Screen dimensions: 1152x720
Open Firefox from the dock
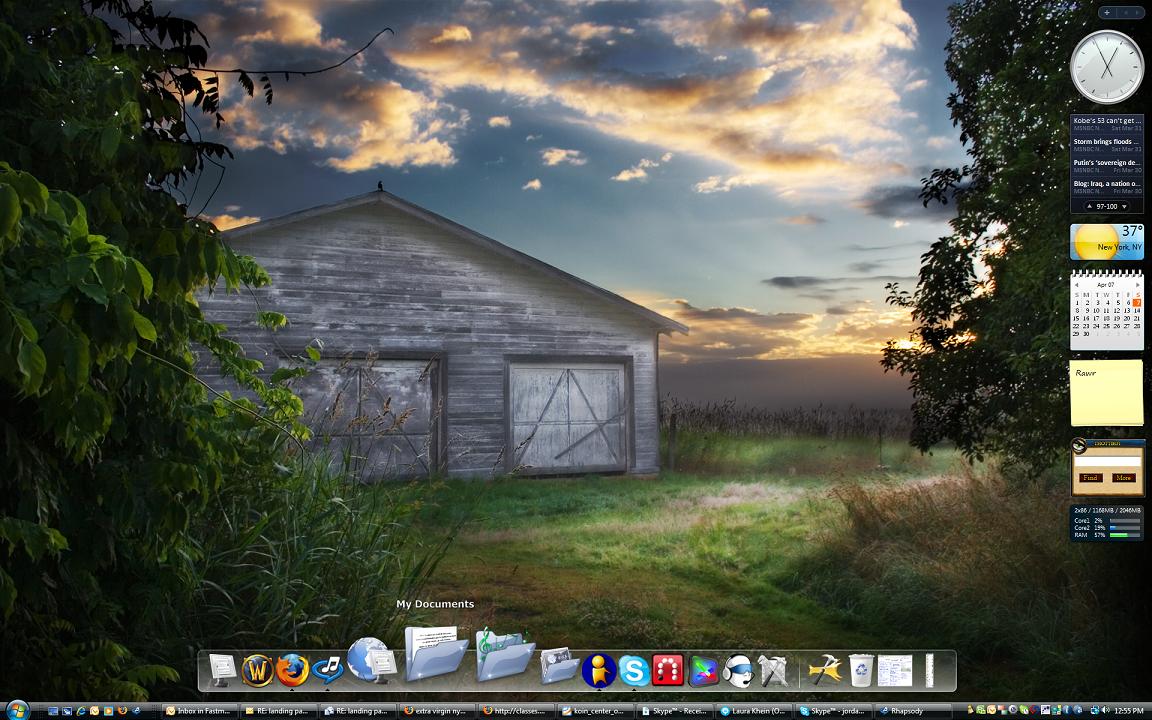click(x=293, y=668)
